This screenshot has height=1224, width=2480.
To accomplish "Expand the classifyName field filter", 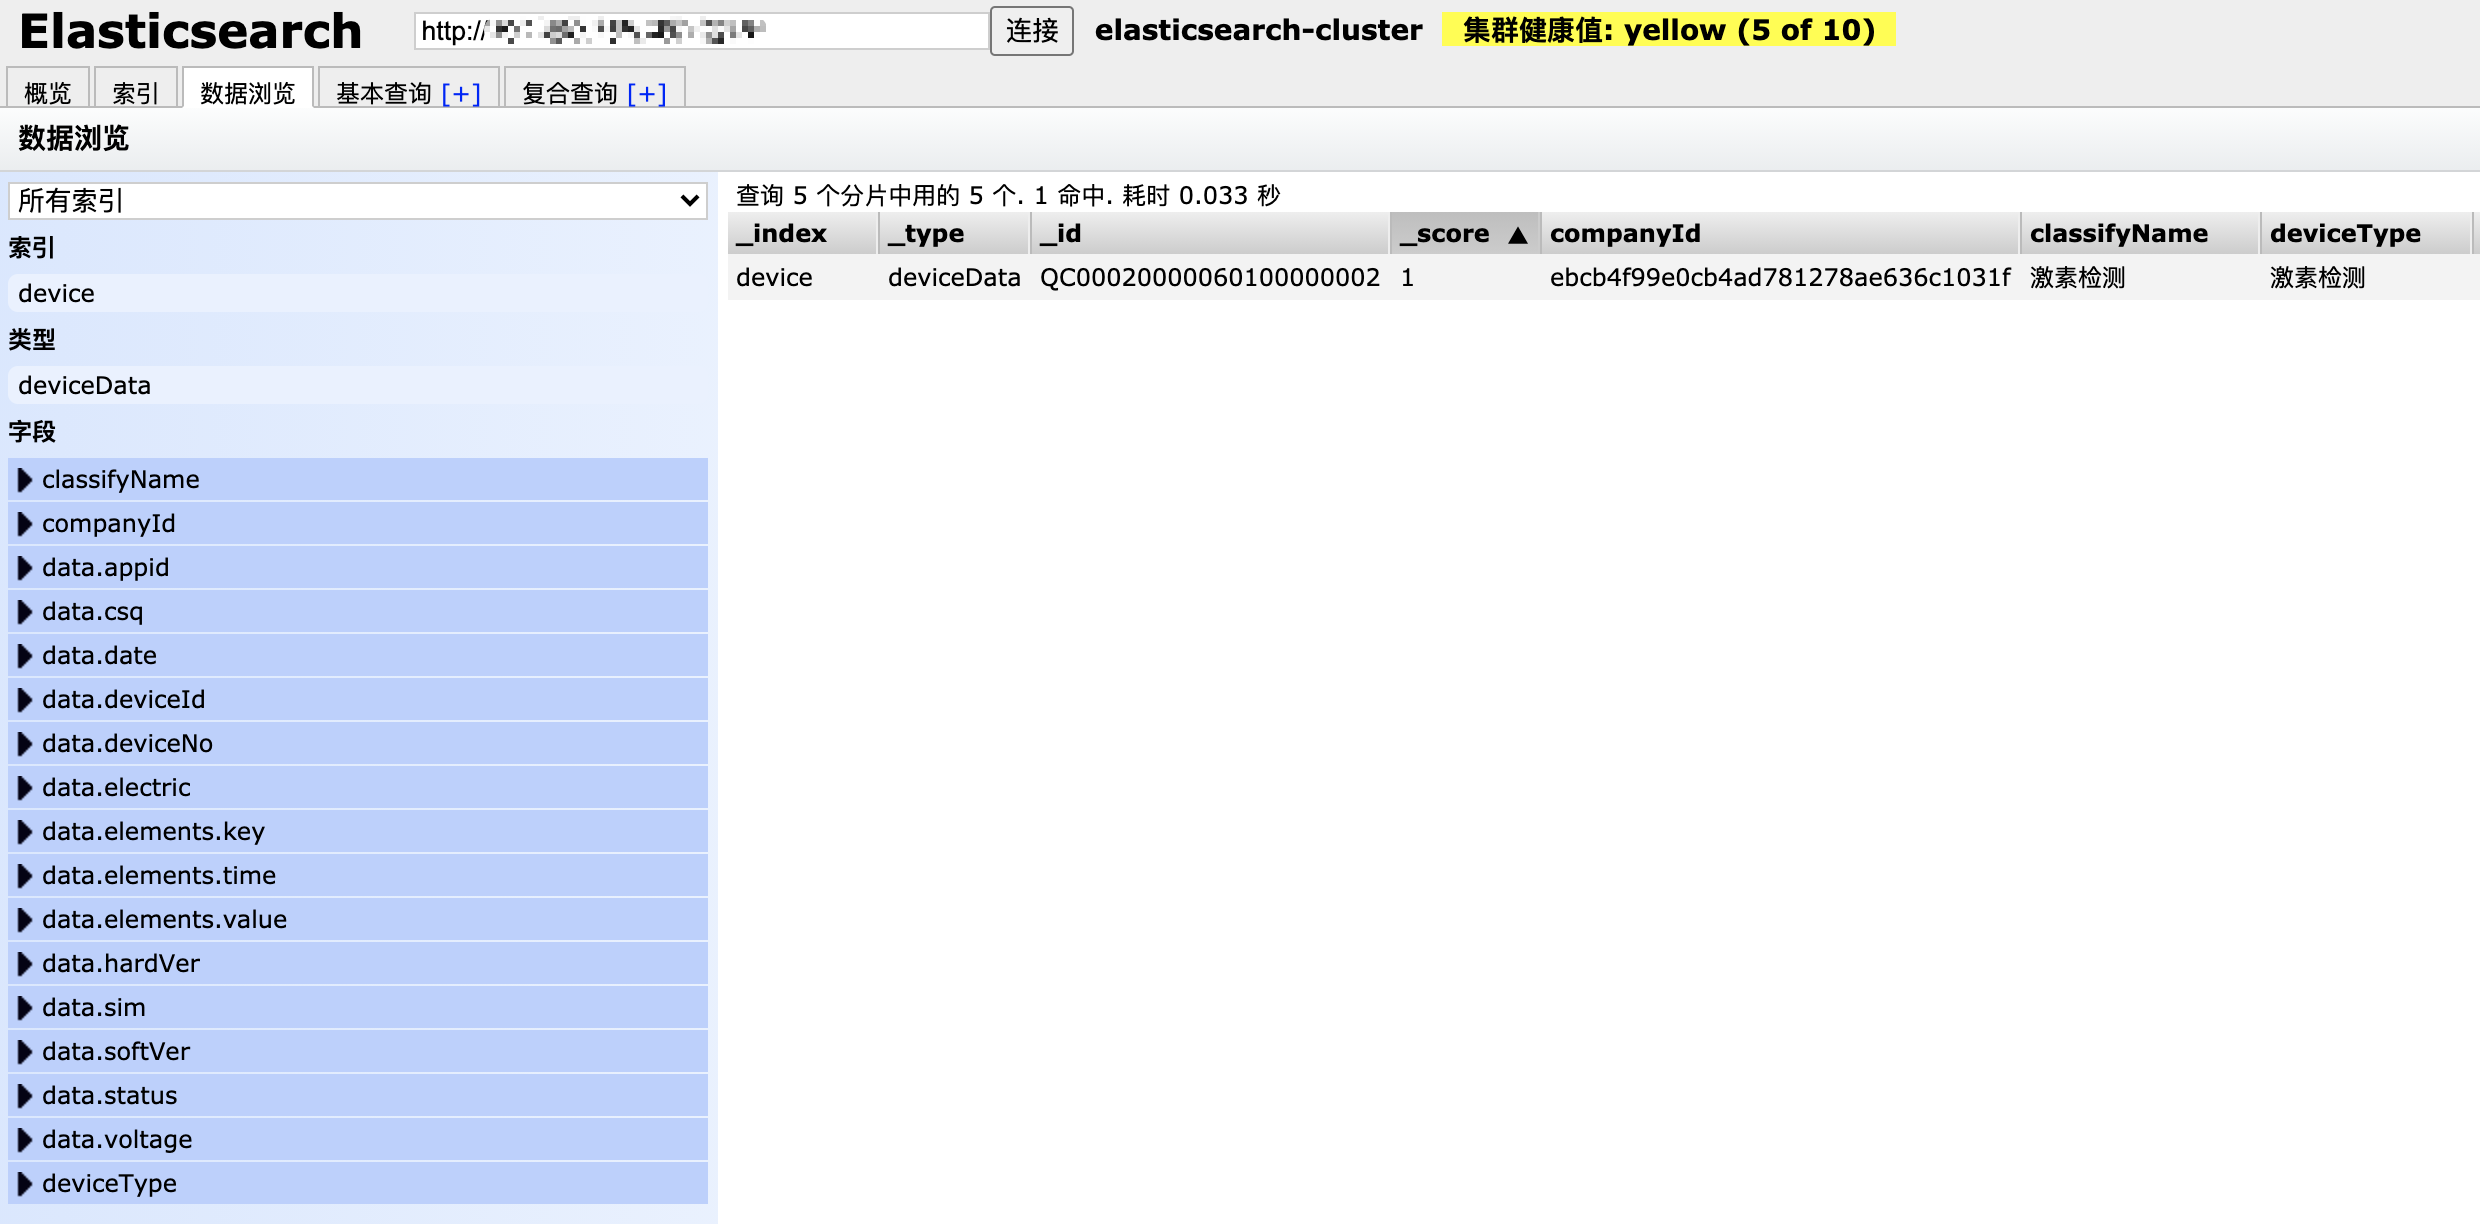I will coord(120,480).
